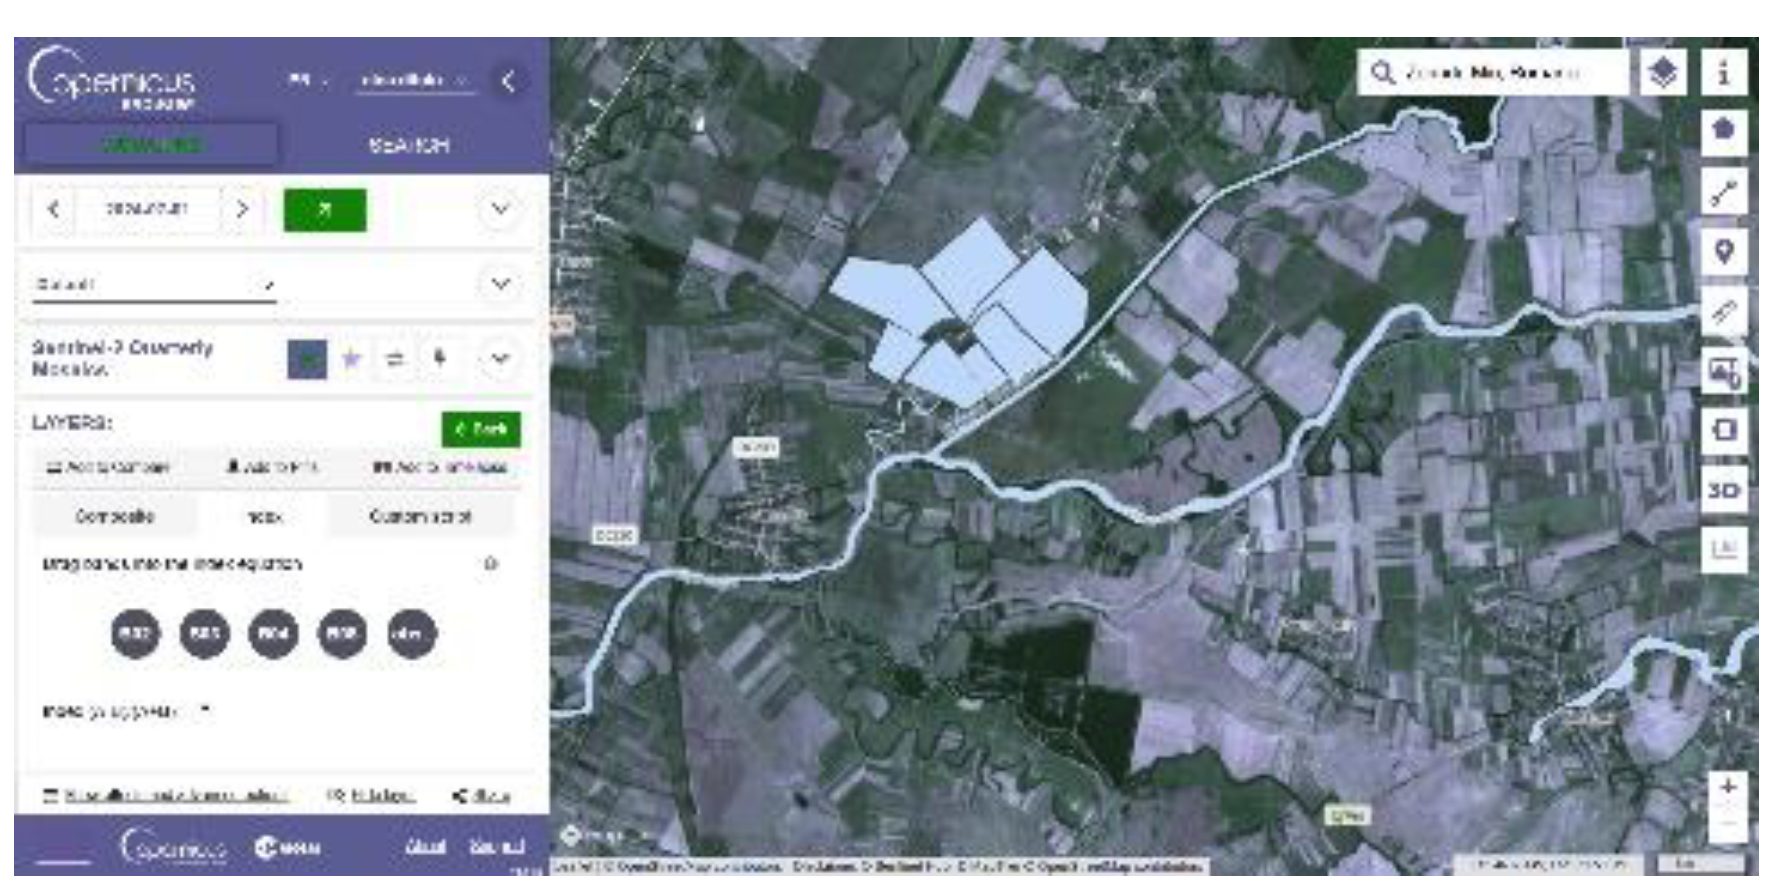Image resolution: width=1784 pixels, height=896 pixels.
Task: Switch to 3D terrain view
Action: [x=1723, y=490]
